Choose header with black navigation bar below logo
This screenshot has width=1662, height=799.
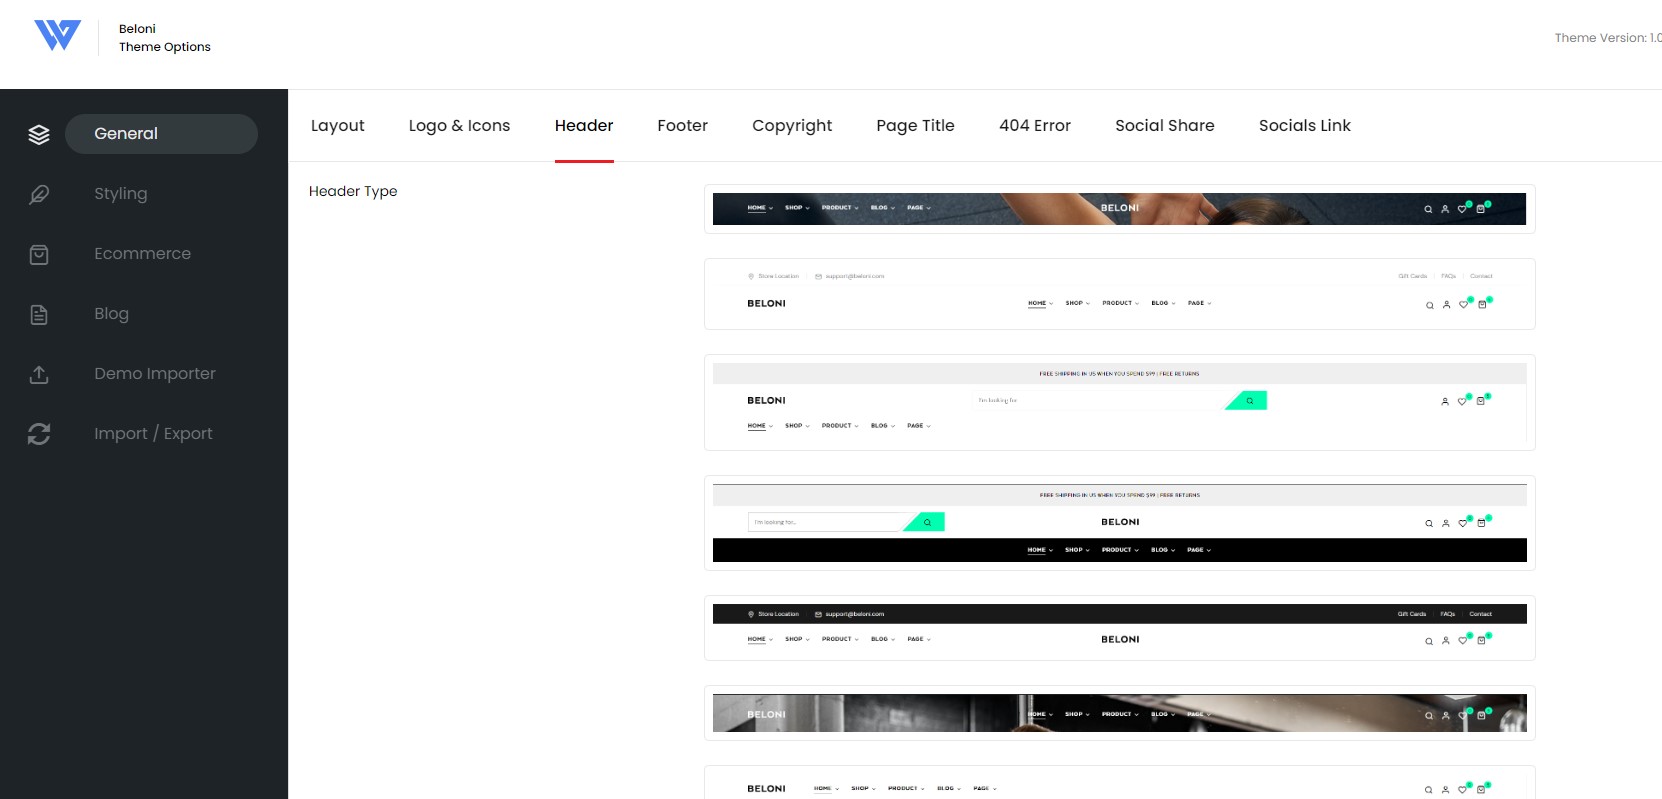[1120, 523]
